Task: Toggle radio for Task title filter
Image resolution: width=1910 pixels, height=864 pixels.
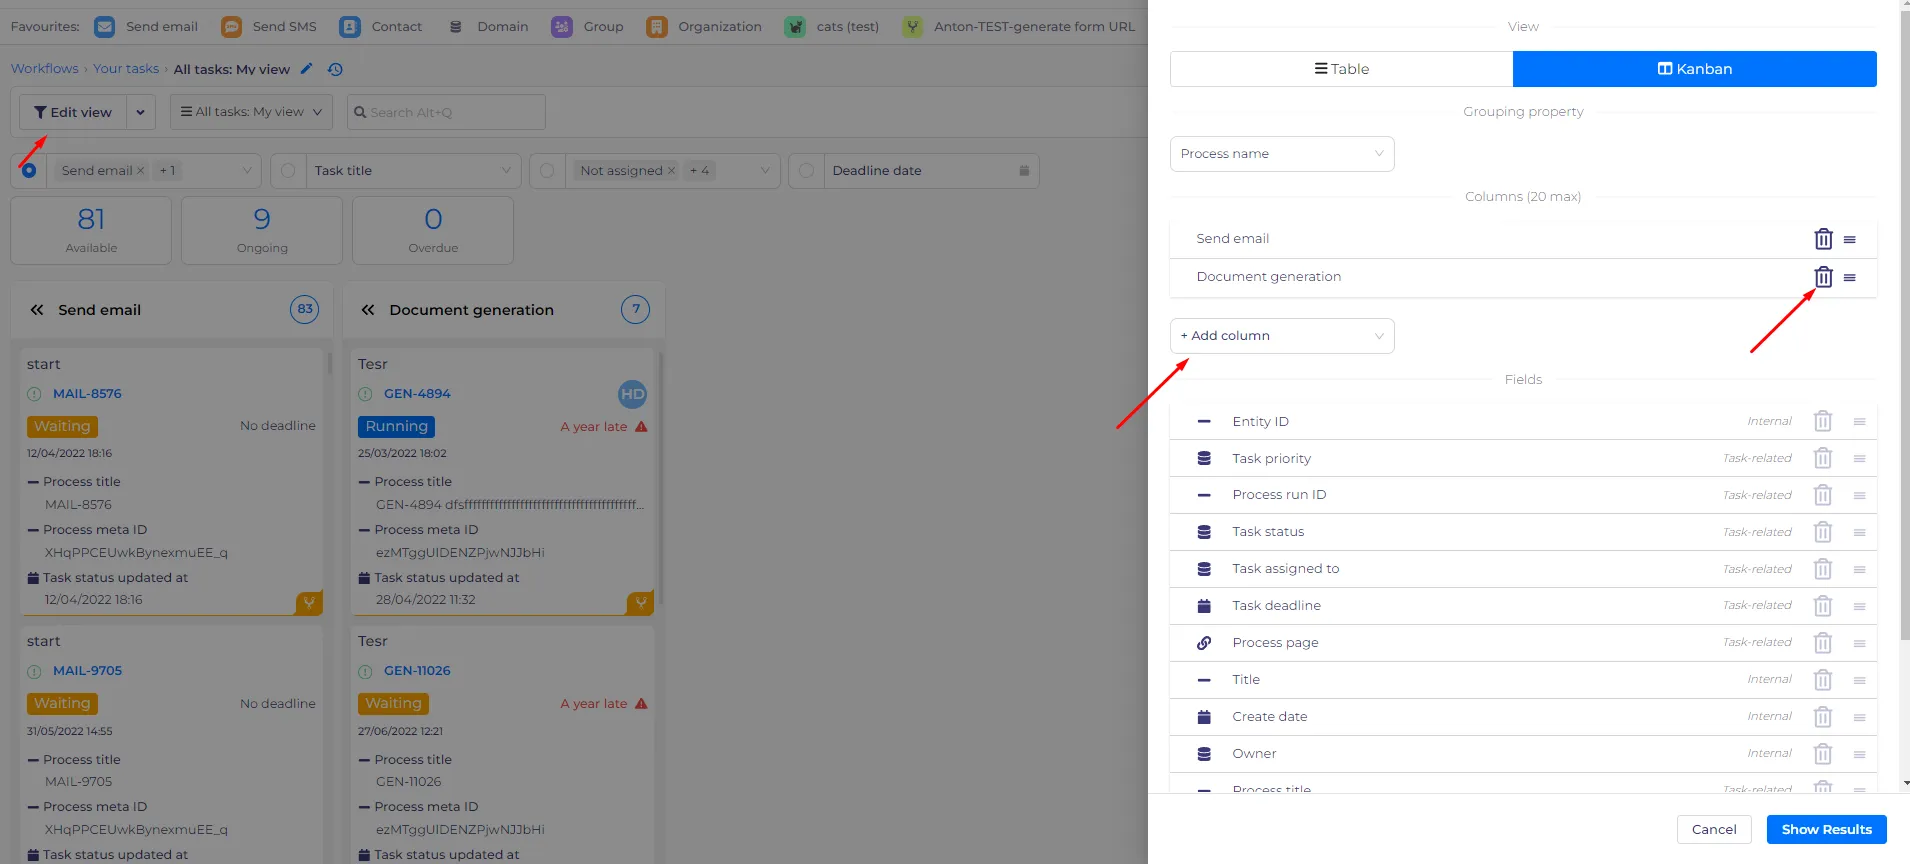Action: point(288,171)
